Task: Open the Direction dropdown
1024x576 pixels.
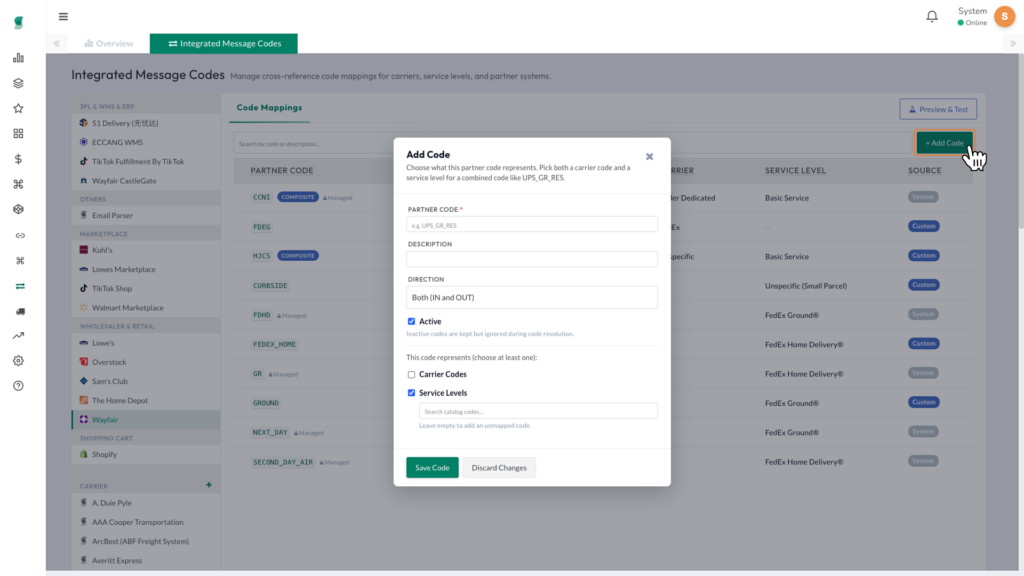Action: tap(532, 297)
